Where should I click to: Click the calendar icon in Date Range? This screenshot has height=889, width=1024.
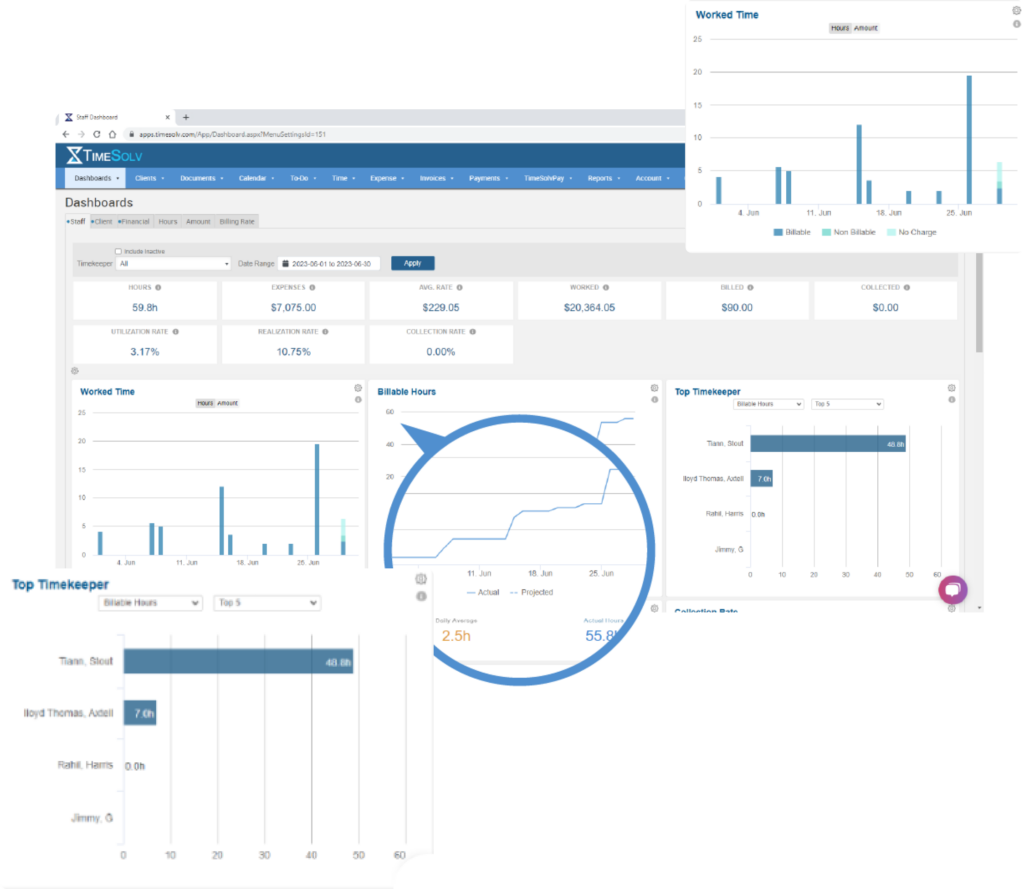click(285, 264)
